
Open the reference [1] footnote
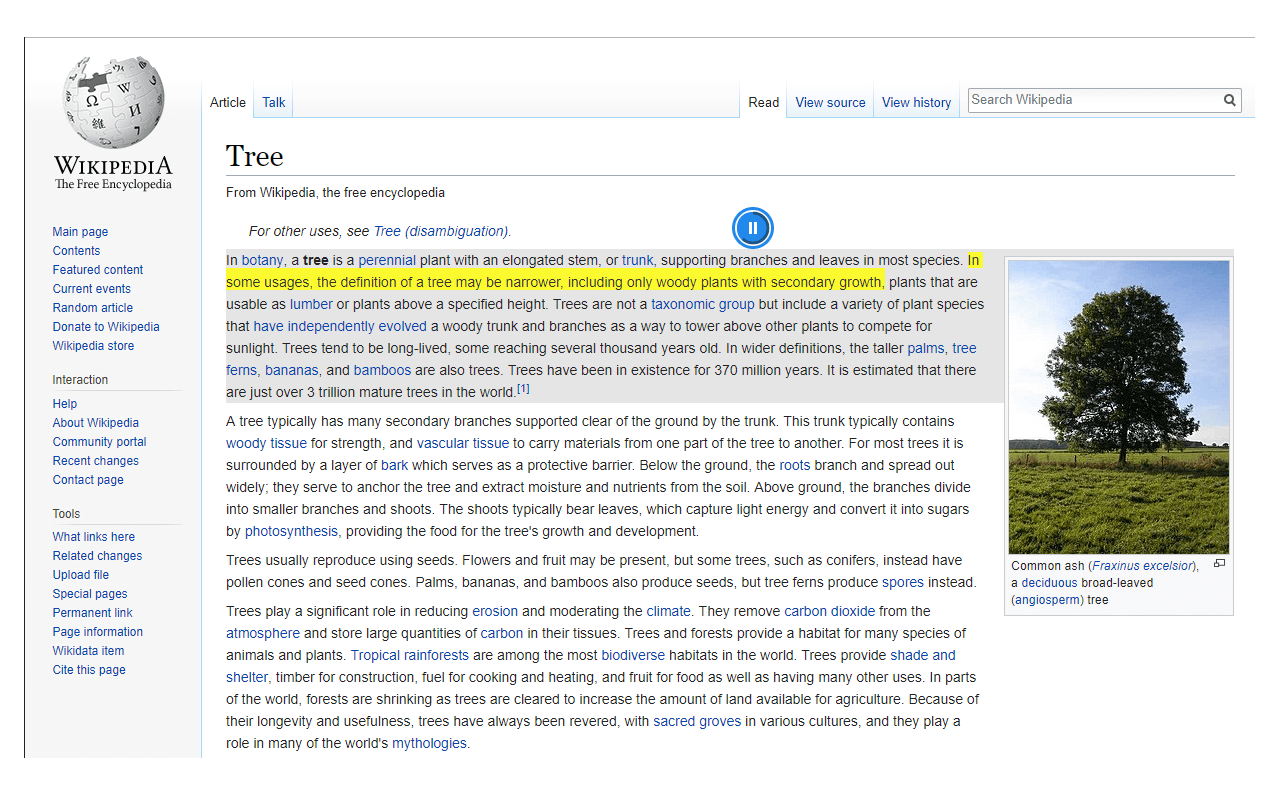click(x=523, y=389)
